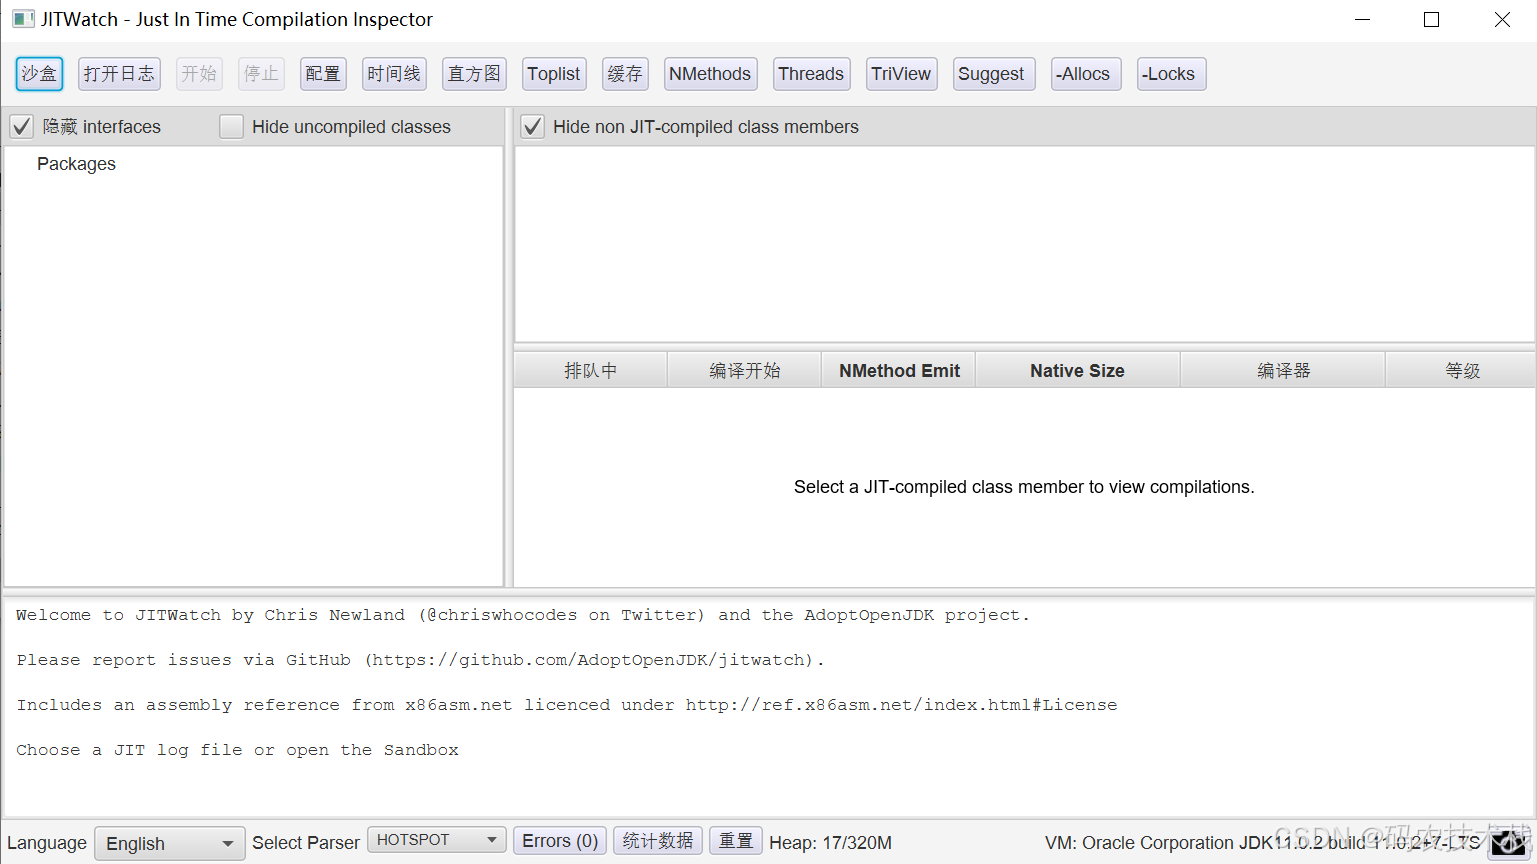Viewport: 1537px width, 864px height.
Task: Click 'Select a JIT-compiled class member' message
Action: point(1024,487)
